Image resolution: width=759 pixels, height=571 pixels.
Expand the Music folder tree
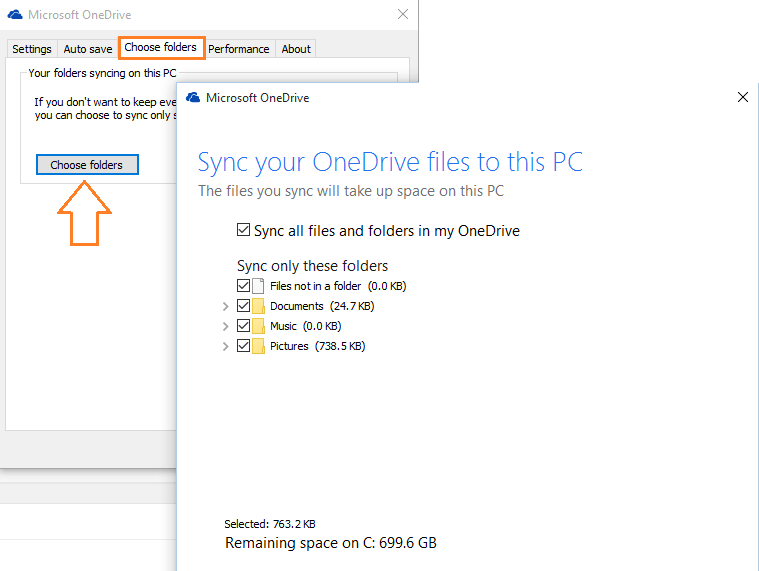coord(226,326)
